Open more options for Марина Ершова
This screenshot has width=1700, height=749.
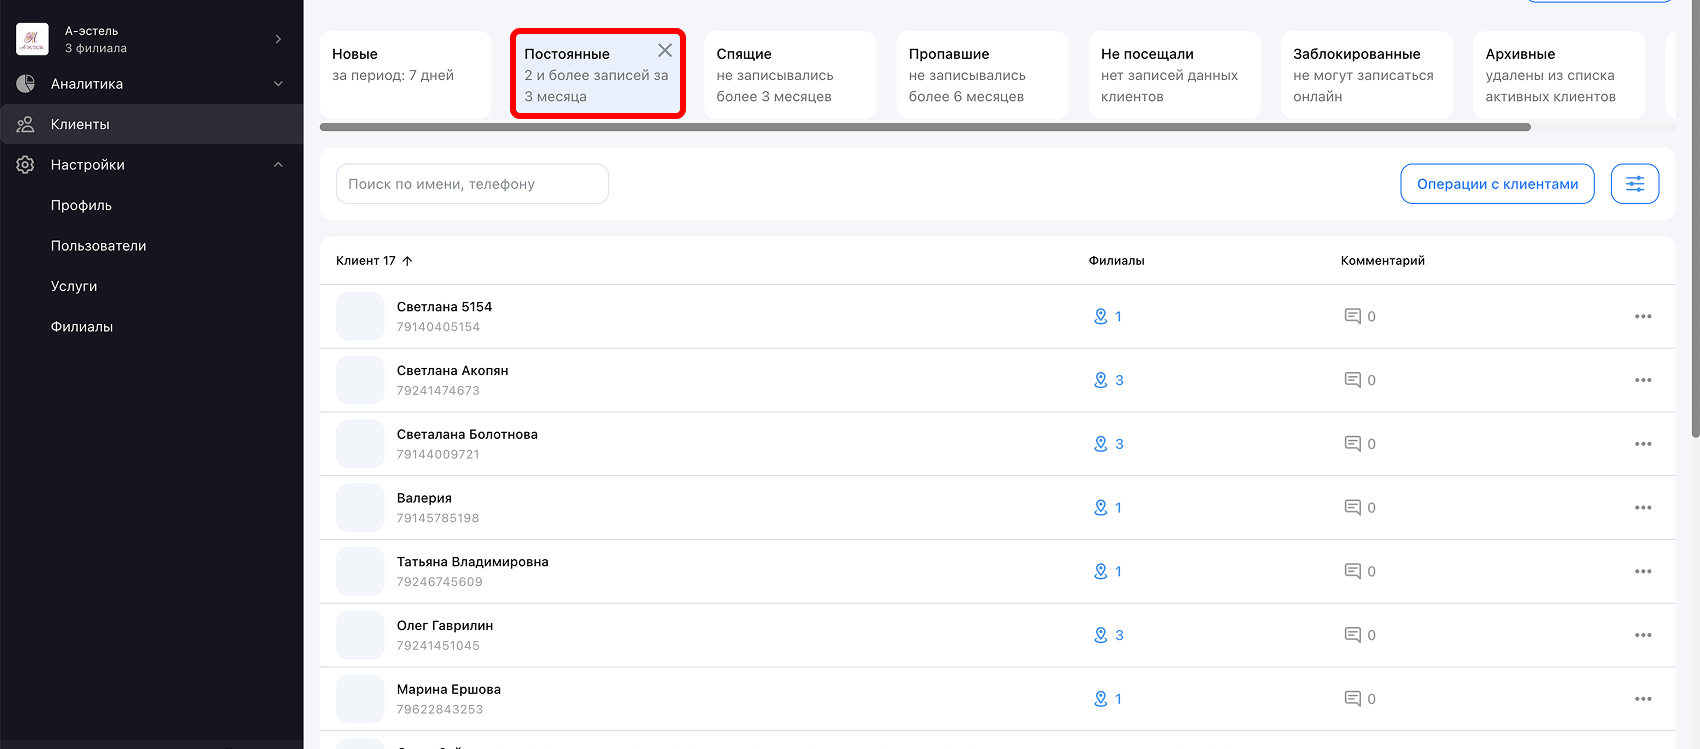click(x=1643, y=699)
